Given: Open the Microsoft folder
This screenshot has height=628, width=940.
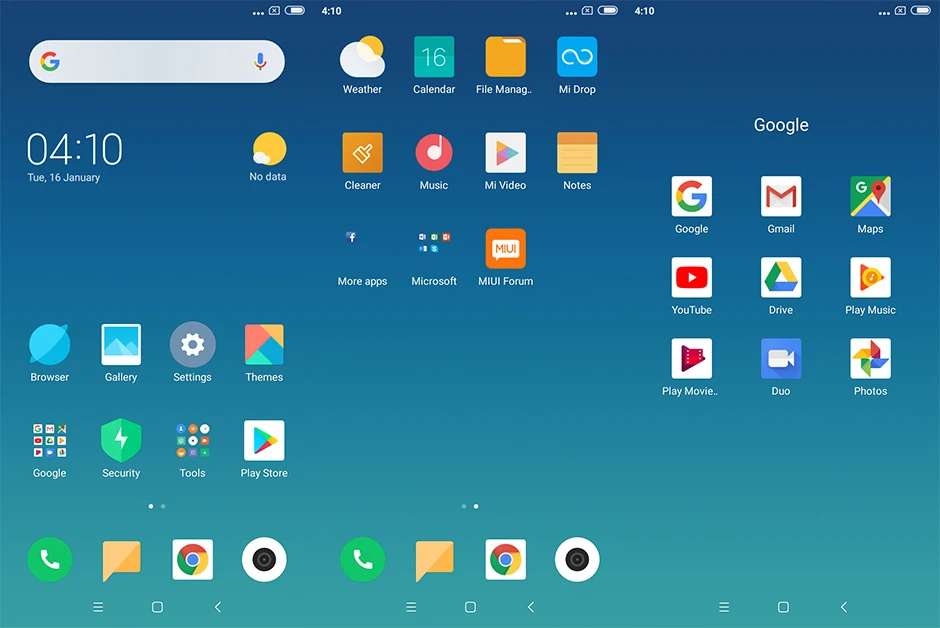Looking at the screenshot, I should [x=434, y=249].
